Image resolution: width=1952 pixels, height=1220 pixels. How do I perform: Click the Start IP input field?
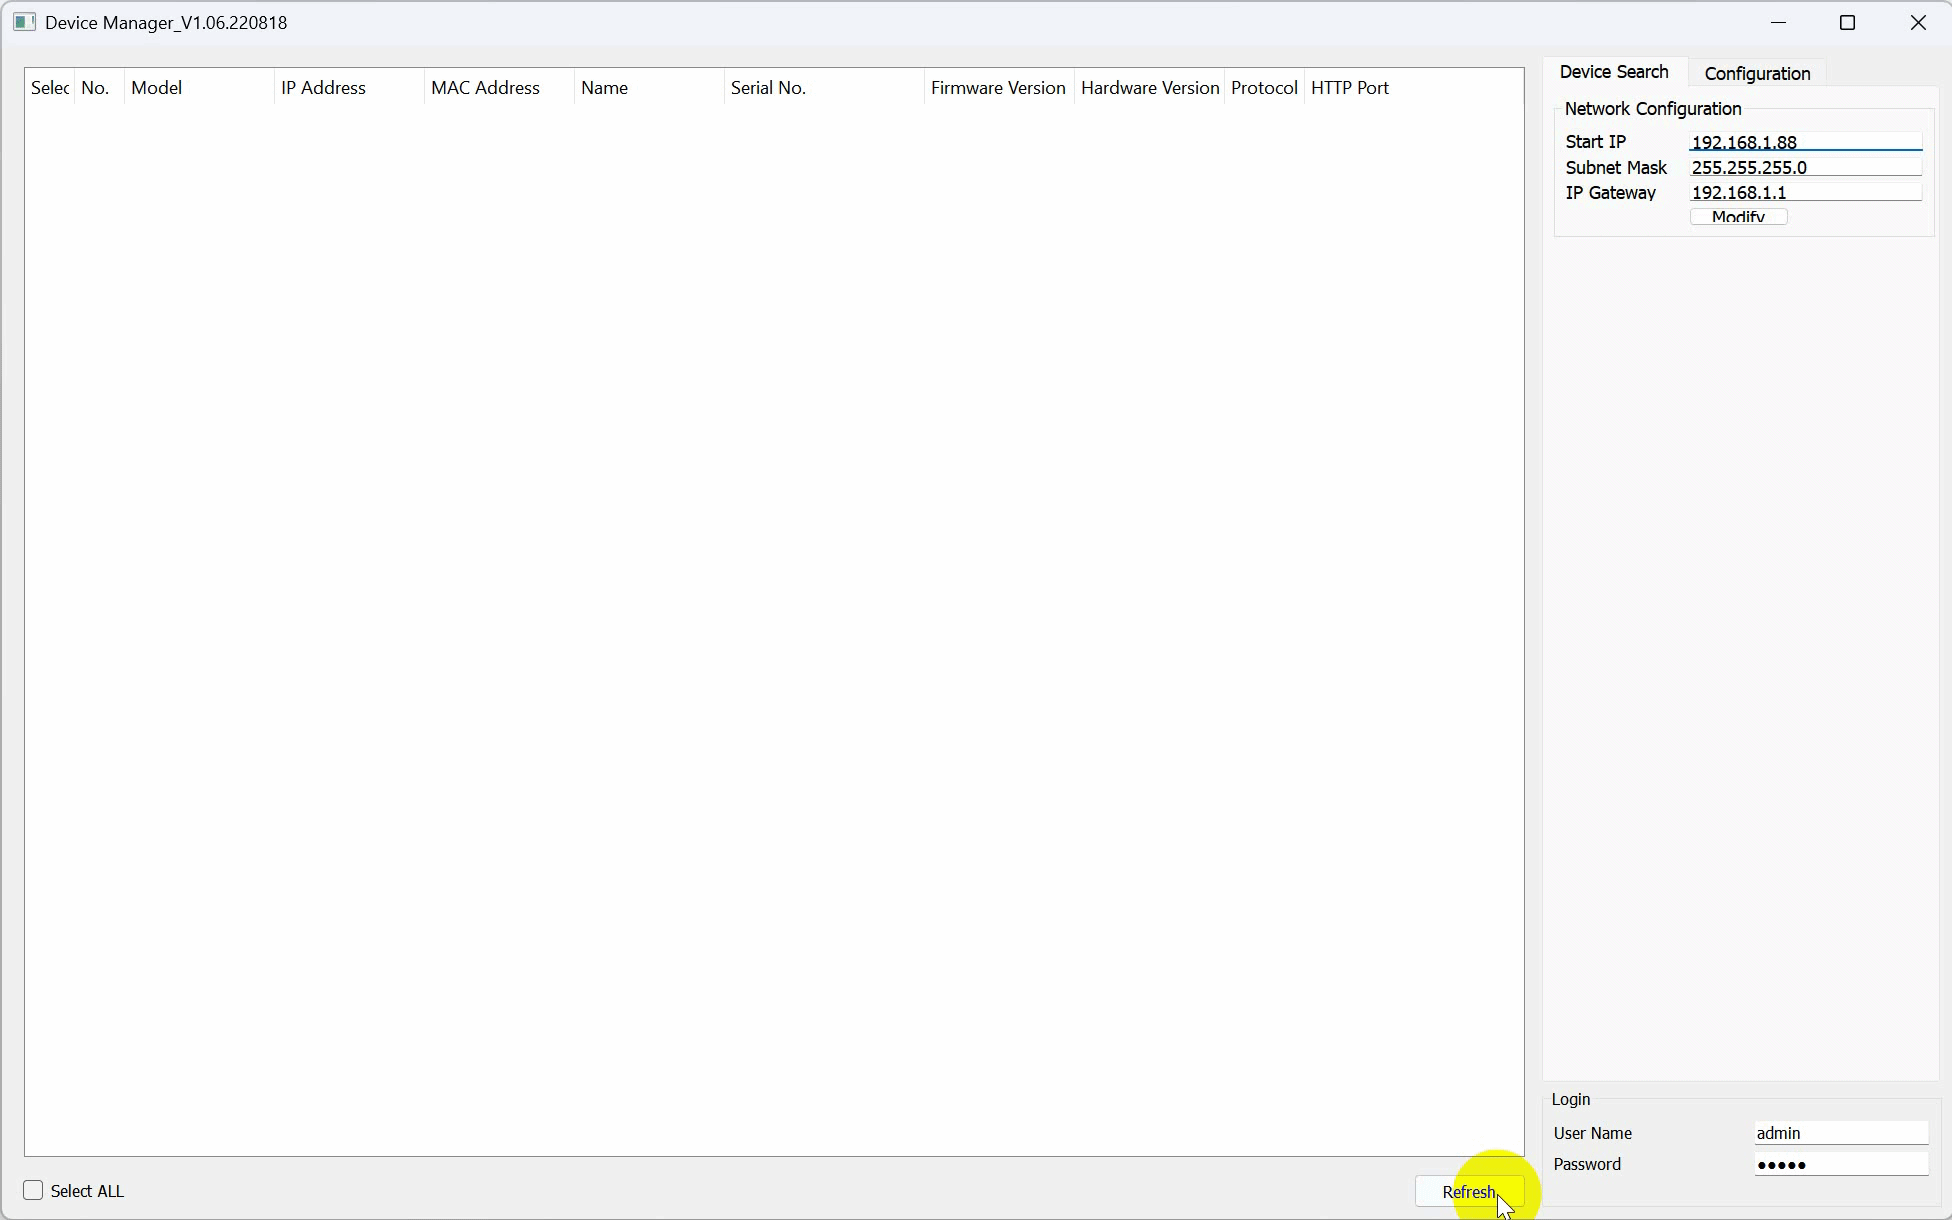coord(1804,142)
